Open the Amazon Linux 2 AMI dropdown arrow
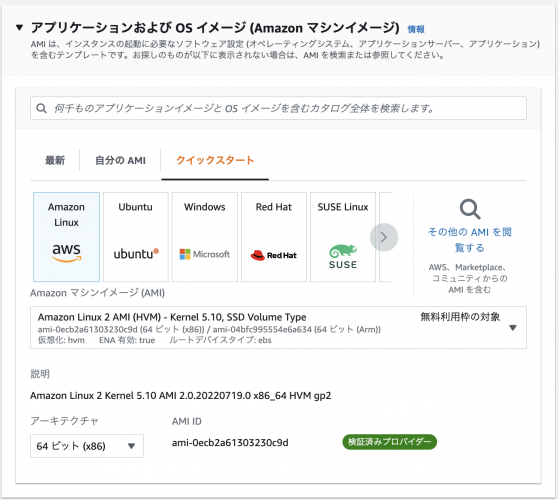Viewport: 559px width, 500px height. 513,328
